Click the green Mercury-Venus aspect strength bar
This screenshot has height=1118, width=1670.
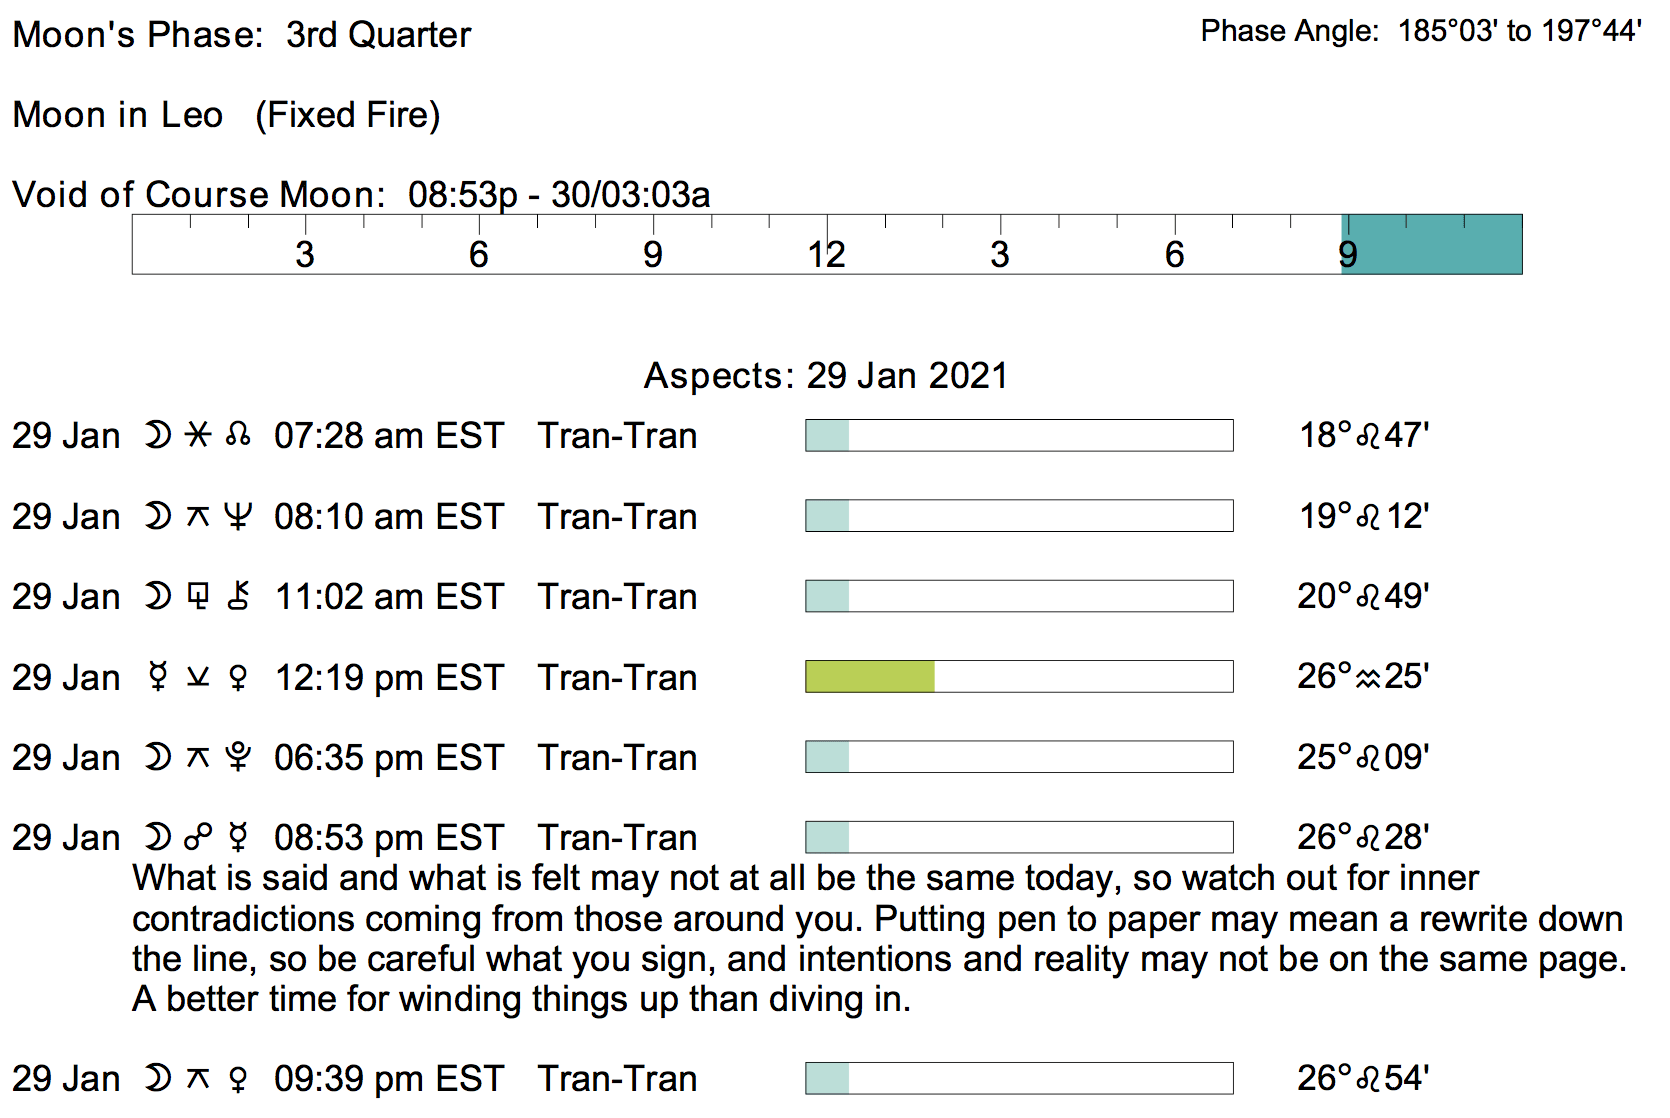(x=870, y=677)
